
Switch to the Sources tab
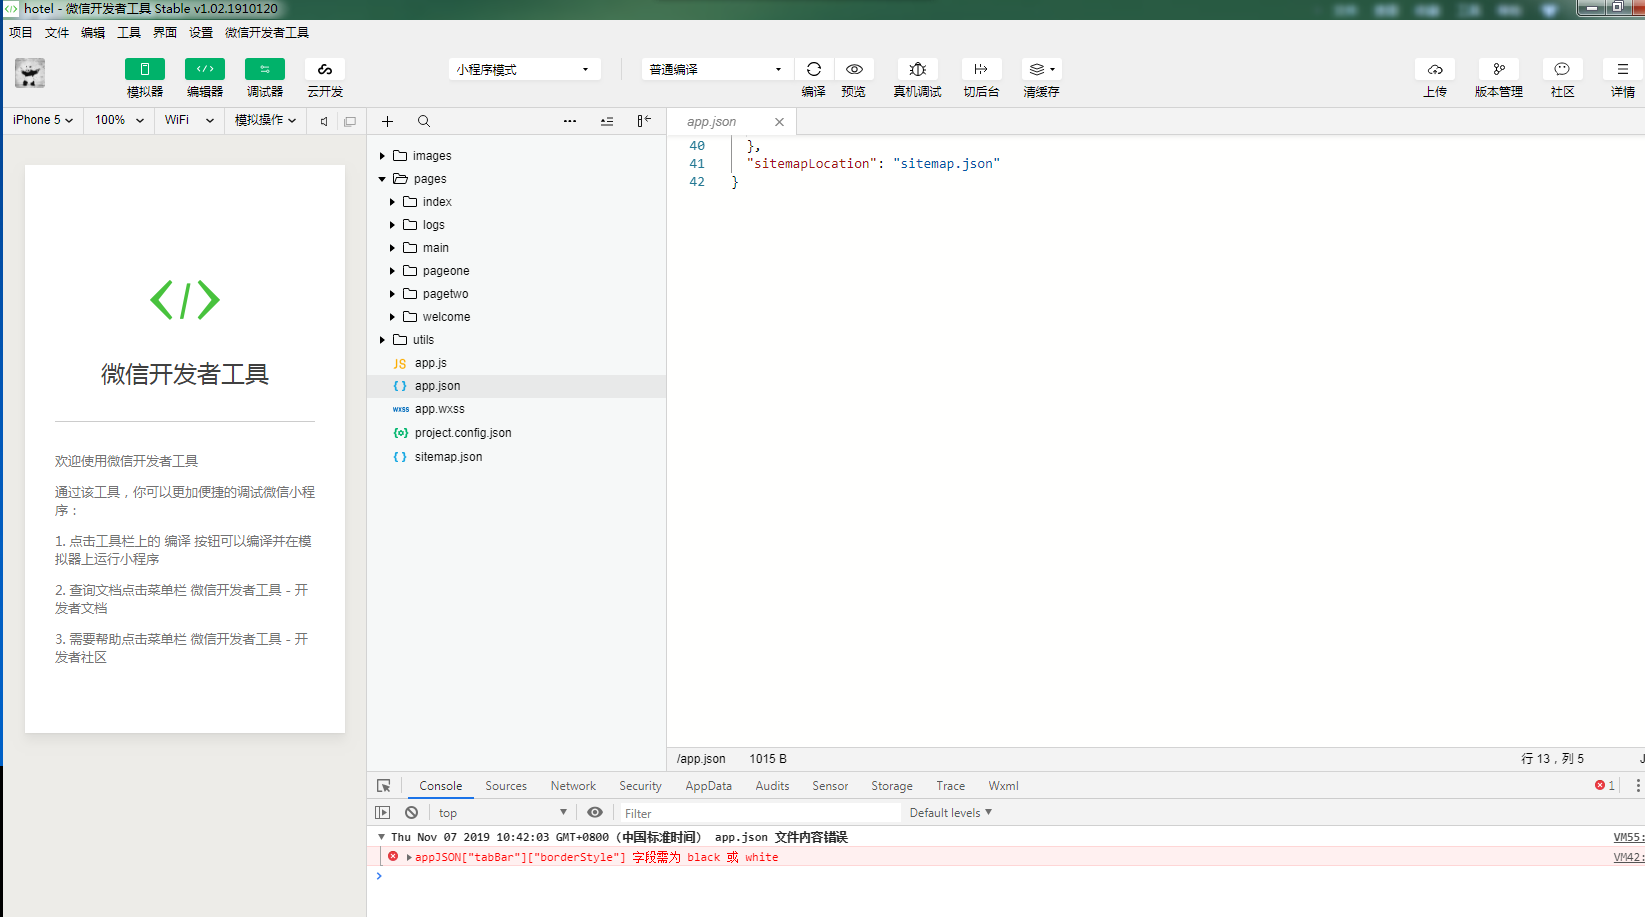pyautogui.click(x=506, y=786)
